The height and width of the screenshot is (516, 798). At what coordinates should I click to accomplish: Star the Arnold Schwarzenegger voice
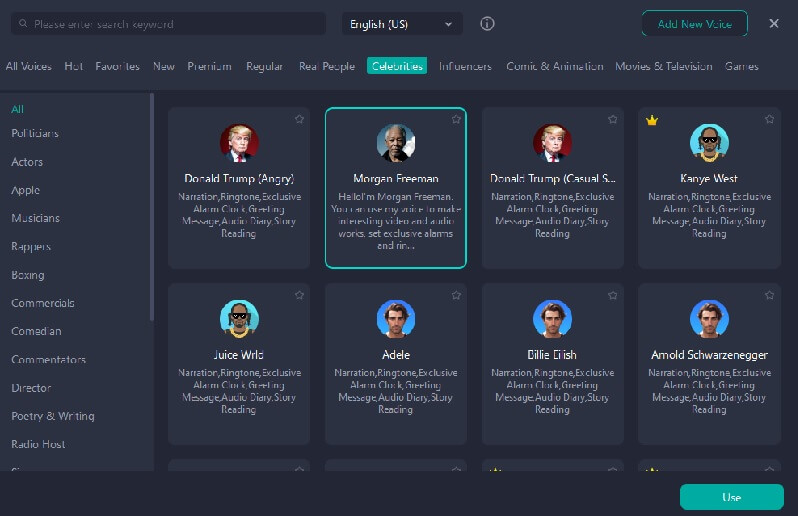pyautogui.click(x=769, y=295)
